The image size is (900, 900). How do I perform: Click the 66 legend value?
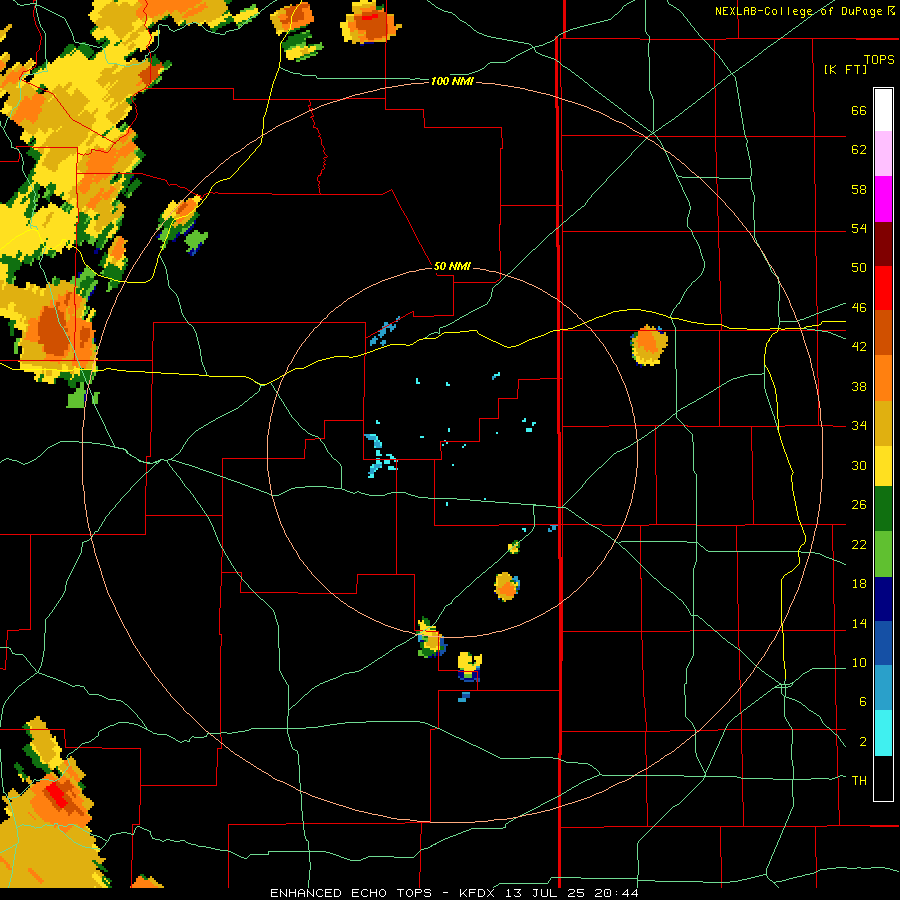tap(859, 110)
